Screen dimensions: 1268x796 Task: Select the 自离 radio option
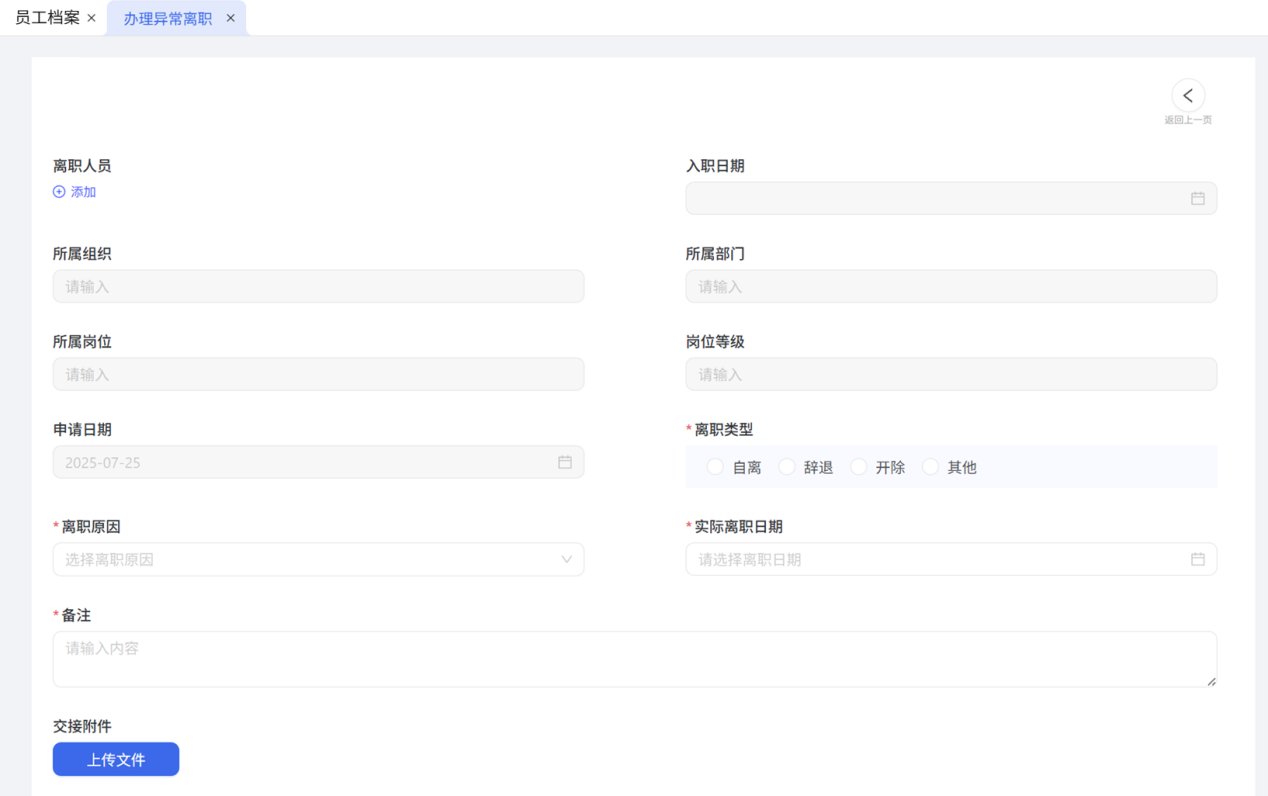tap(715, 467)
